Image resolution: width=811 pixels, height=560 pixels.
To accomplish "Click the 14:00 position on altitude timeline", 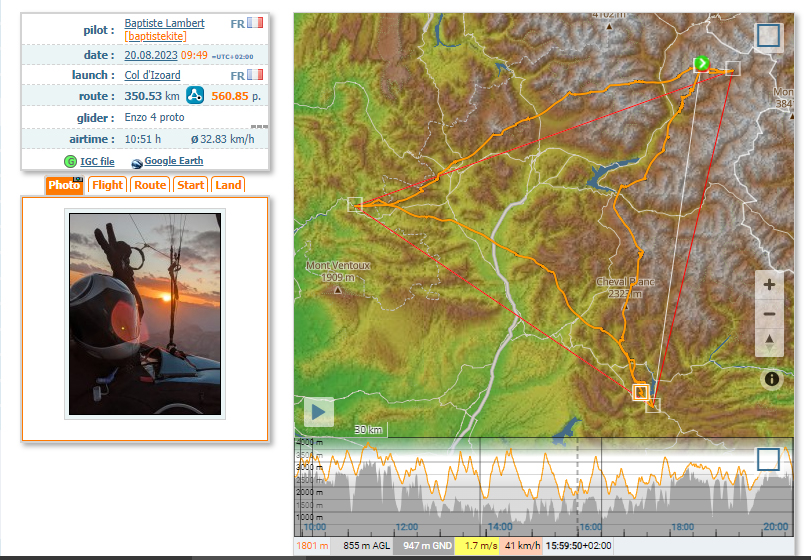I will (x=500, y=527).
